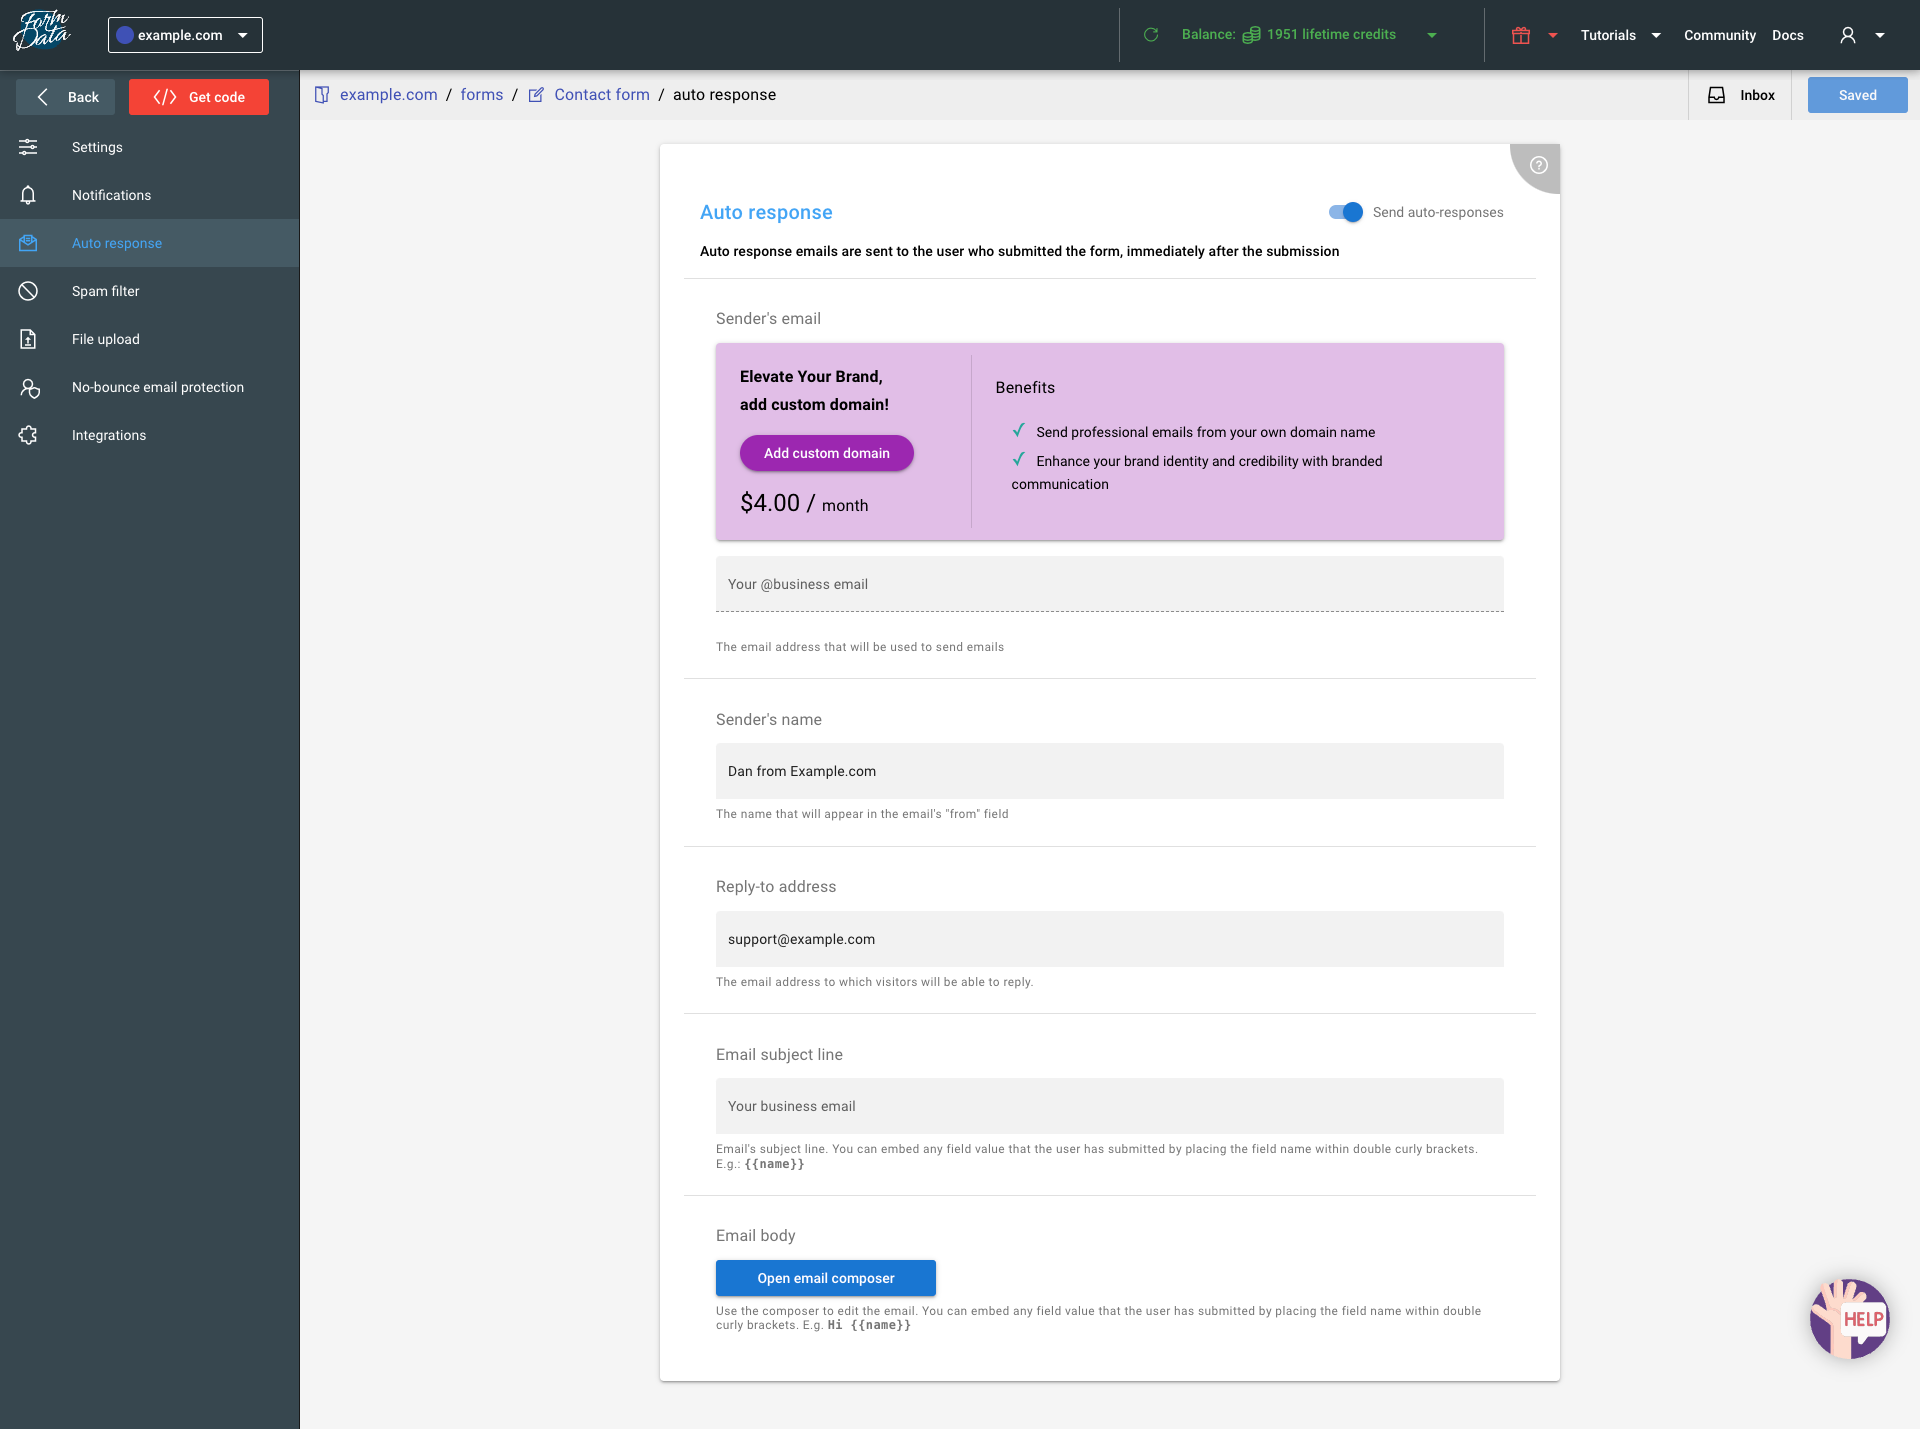Expand the Balance credits dropdown
The image size is (1920, 1429).
tap(1432, 35)
